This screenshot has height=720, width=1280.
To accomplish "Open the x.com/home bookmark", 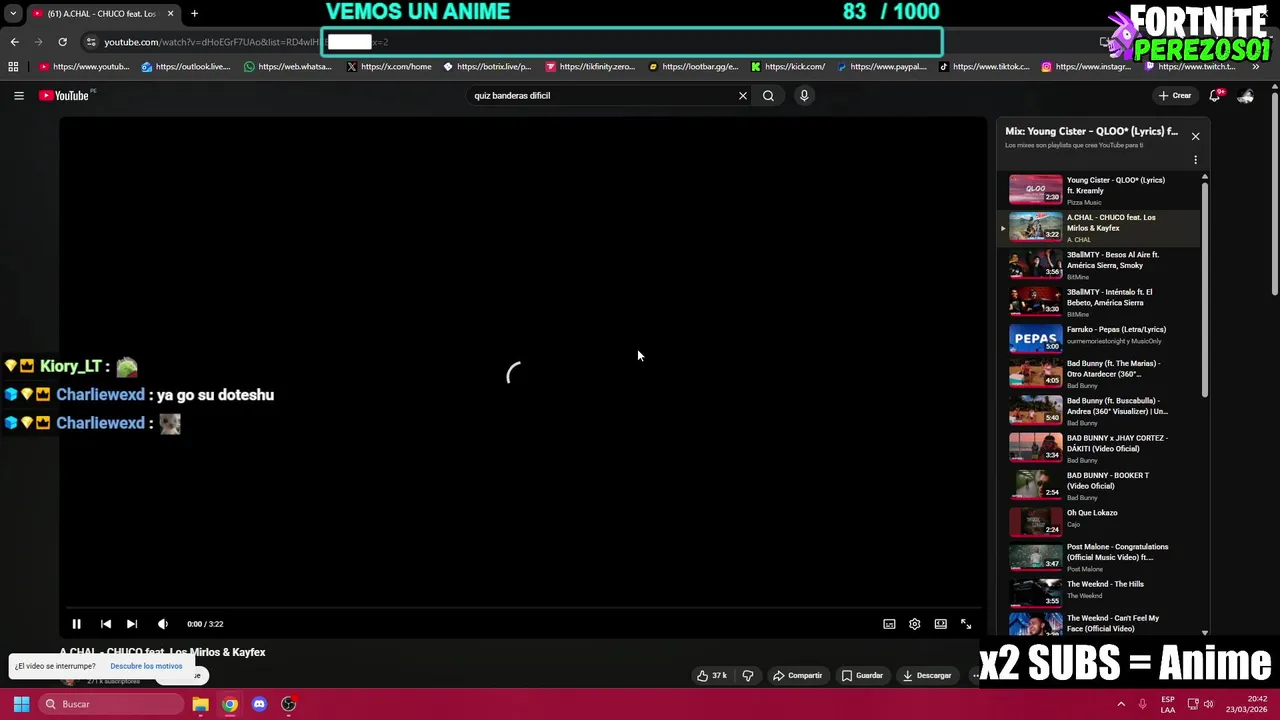I will click(x=389, y=67).
